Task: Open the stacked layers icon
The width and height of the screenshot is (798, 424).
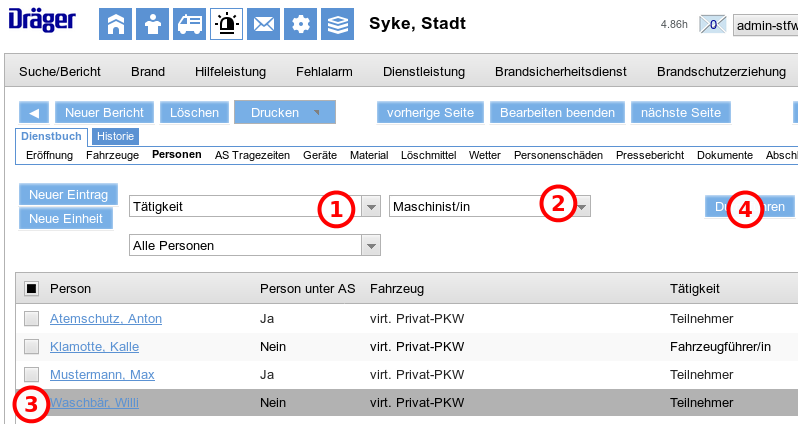Action: pos(338,24)
